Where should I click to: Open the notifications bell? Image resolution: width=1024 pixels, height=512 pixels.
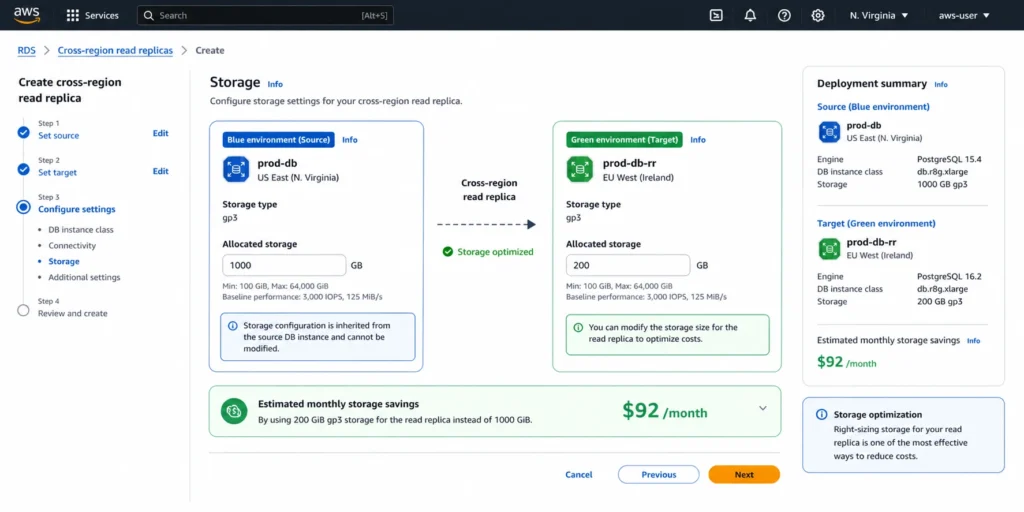(x=750, y=16)
